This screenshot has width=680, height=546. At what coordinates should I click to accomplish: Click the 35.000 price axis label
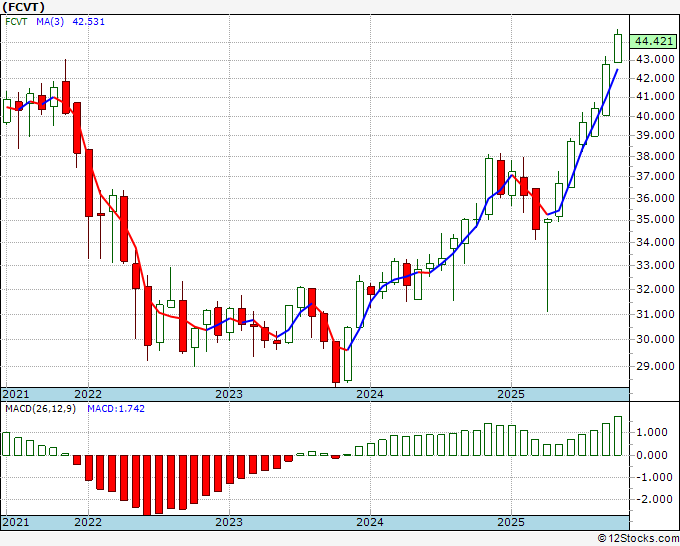(x=655, y=219)
